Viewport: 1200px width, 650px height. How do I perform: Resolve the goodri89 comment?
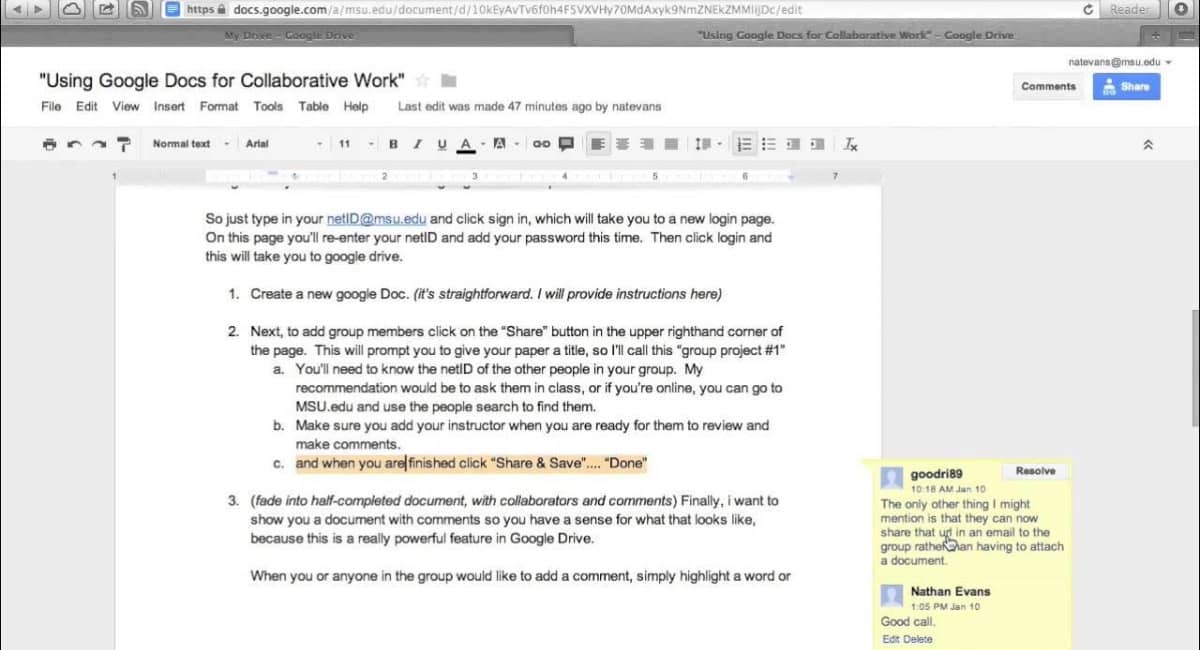[1035, 471]
